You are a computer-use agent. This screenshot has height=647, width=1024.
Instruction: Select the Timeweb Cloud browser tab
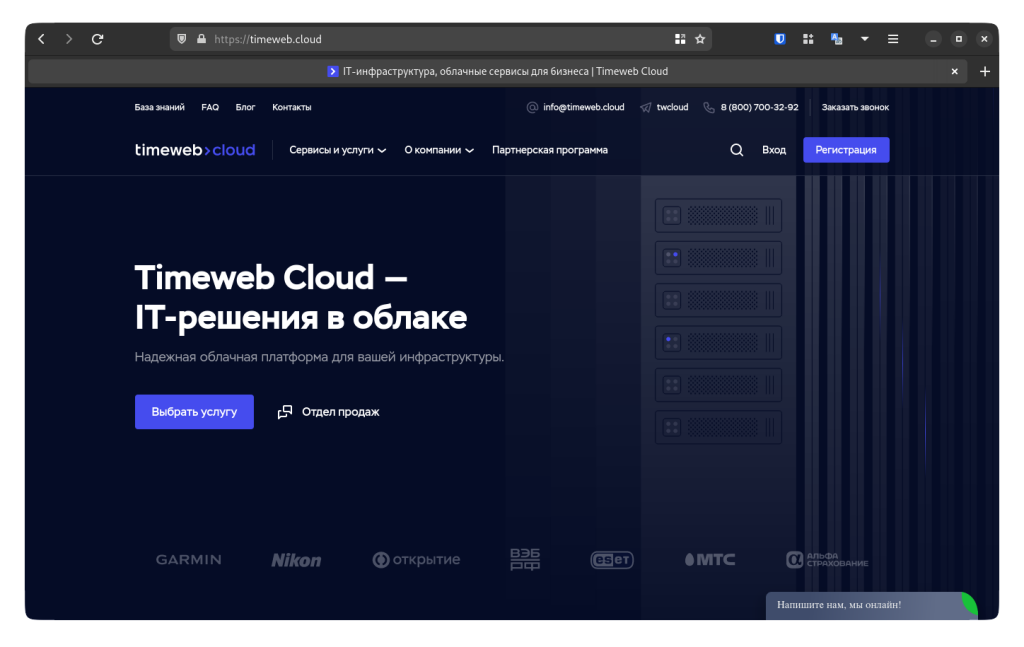[498, 72]
